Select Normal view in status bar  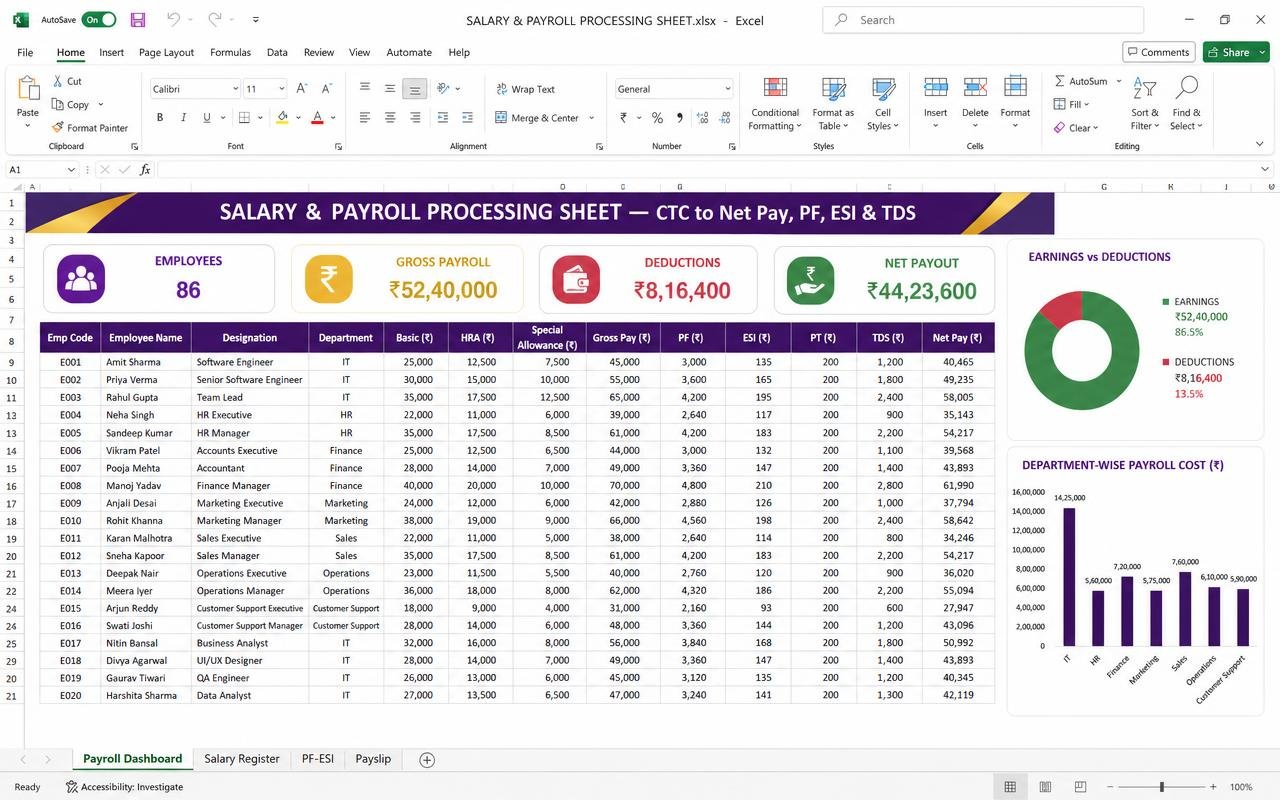[1010, 787]
